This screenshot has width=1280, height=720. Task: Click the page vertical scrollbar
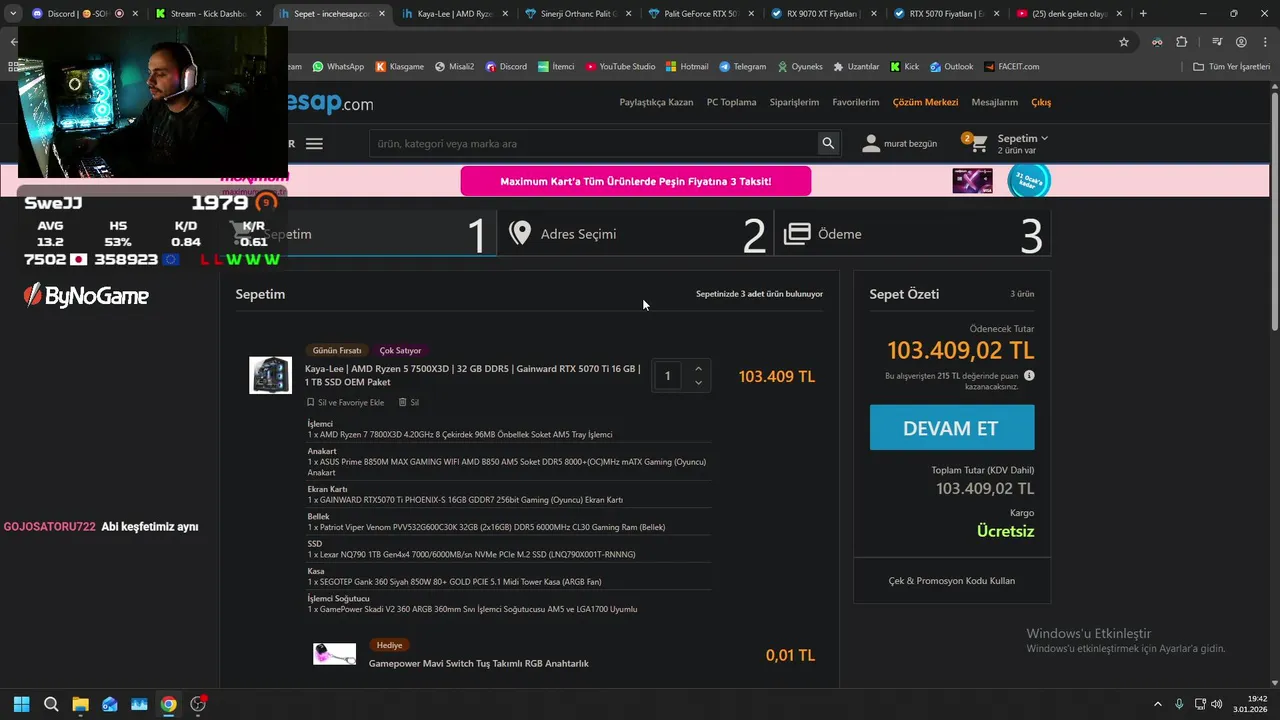1274,210
